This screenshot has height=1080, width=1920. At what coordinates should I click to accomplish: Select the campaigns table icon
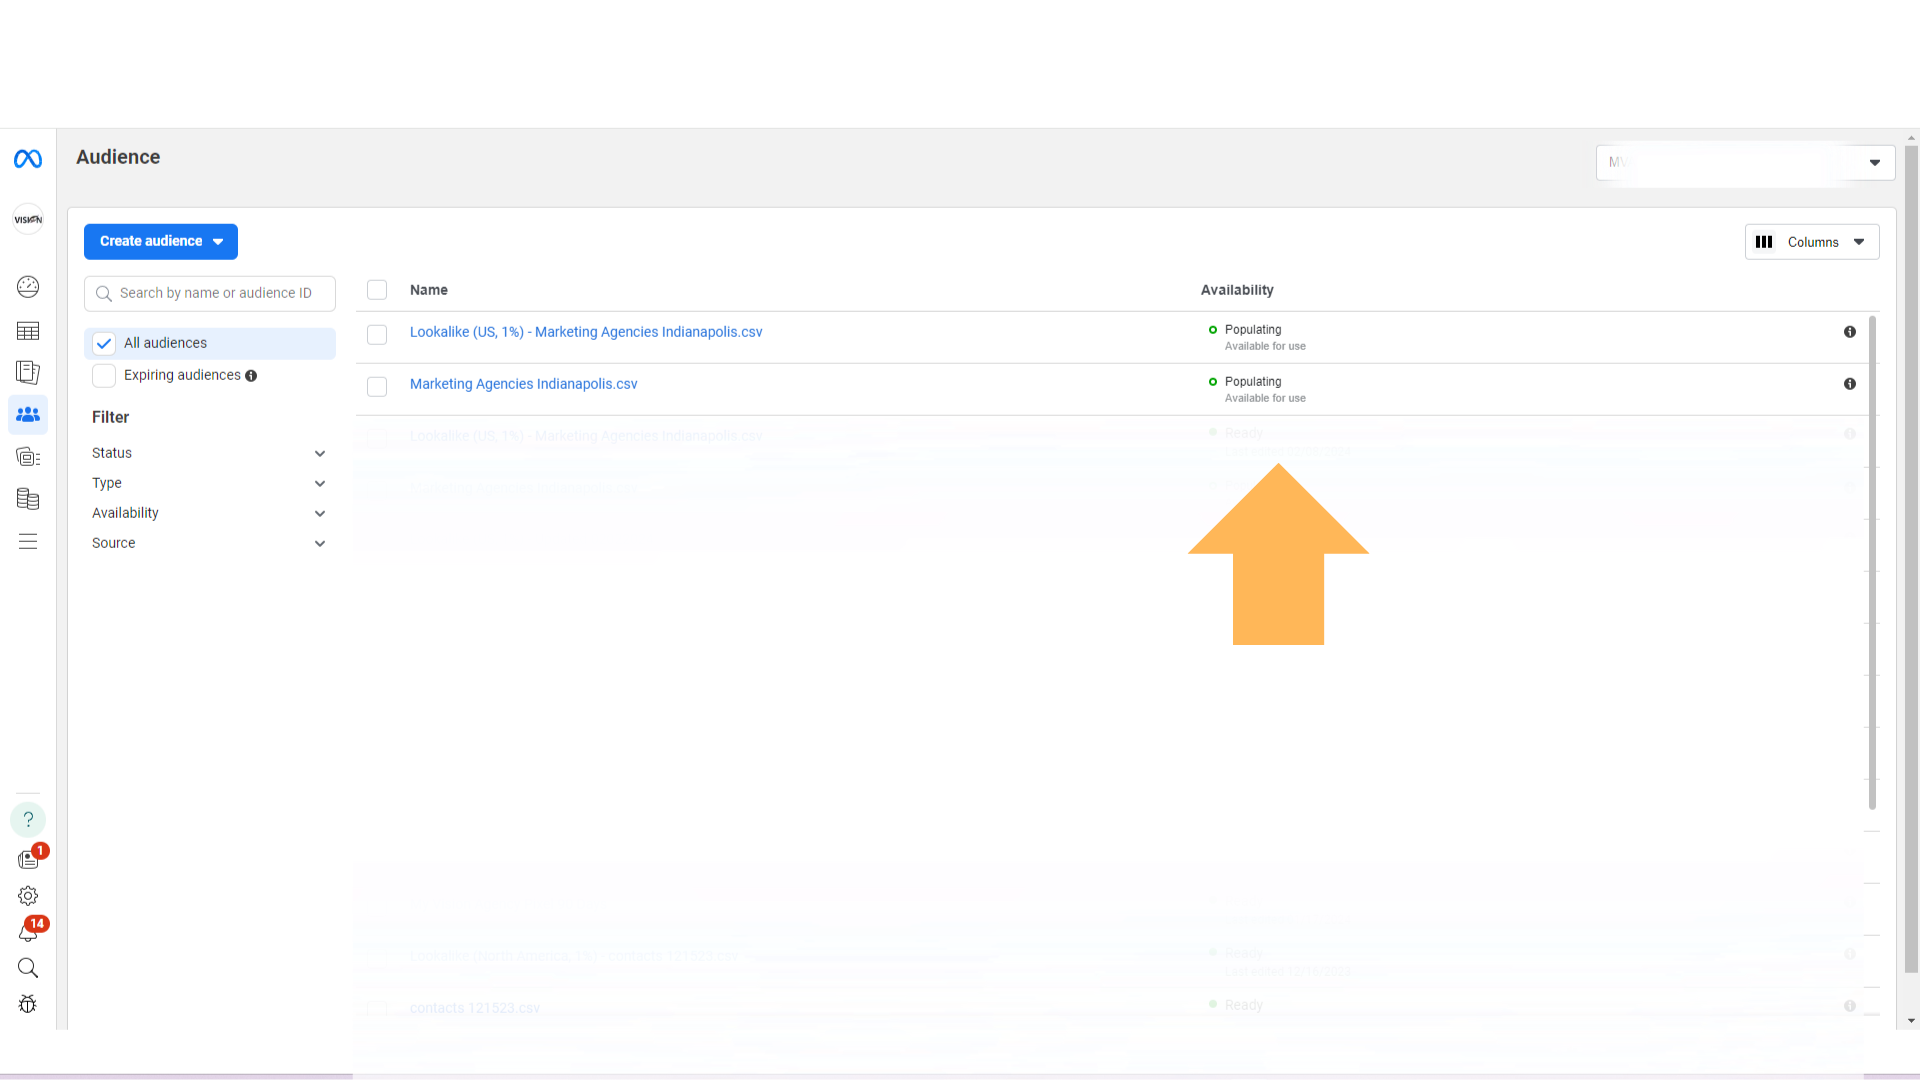(x=28, y=330)
